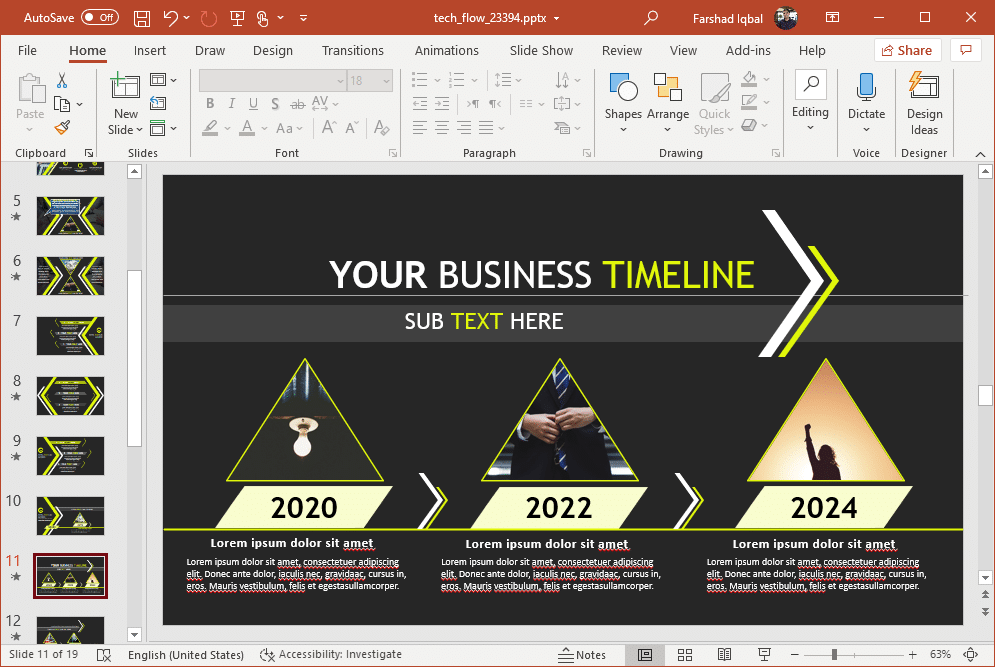Apply text Shadow
The height and width of the screenshot is (667, 995).
(x=275, y=103)
